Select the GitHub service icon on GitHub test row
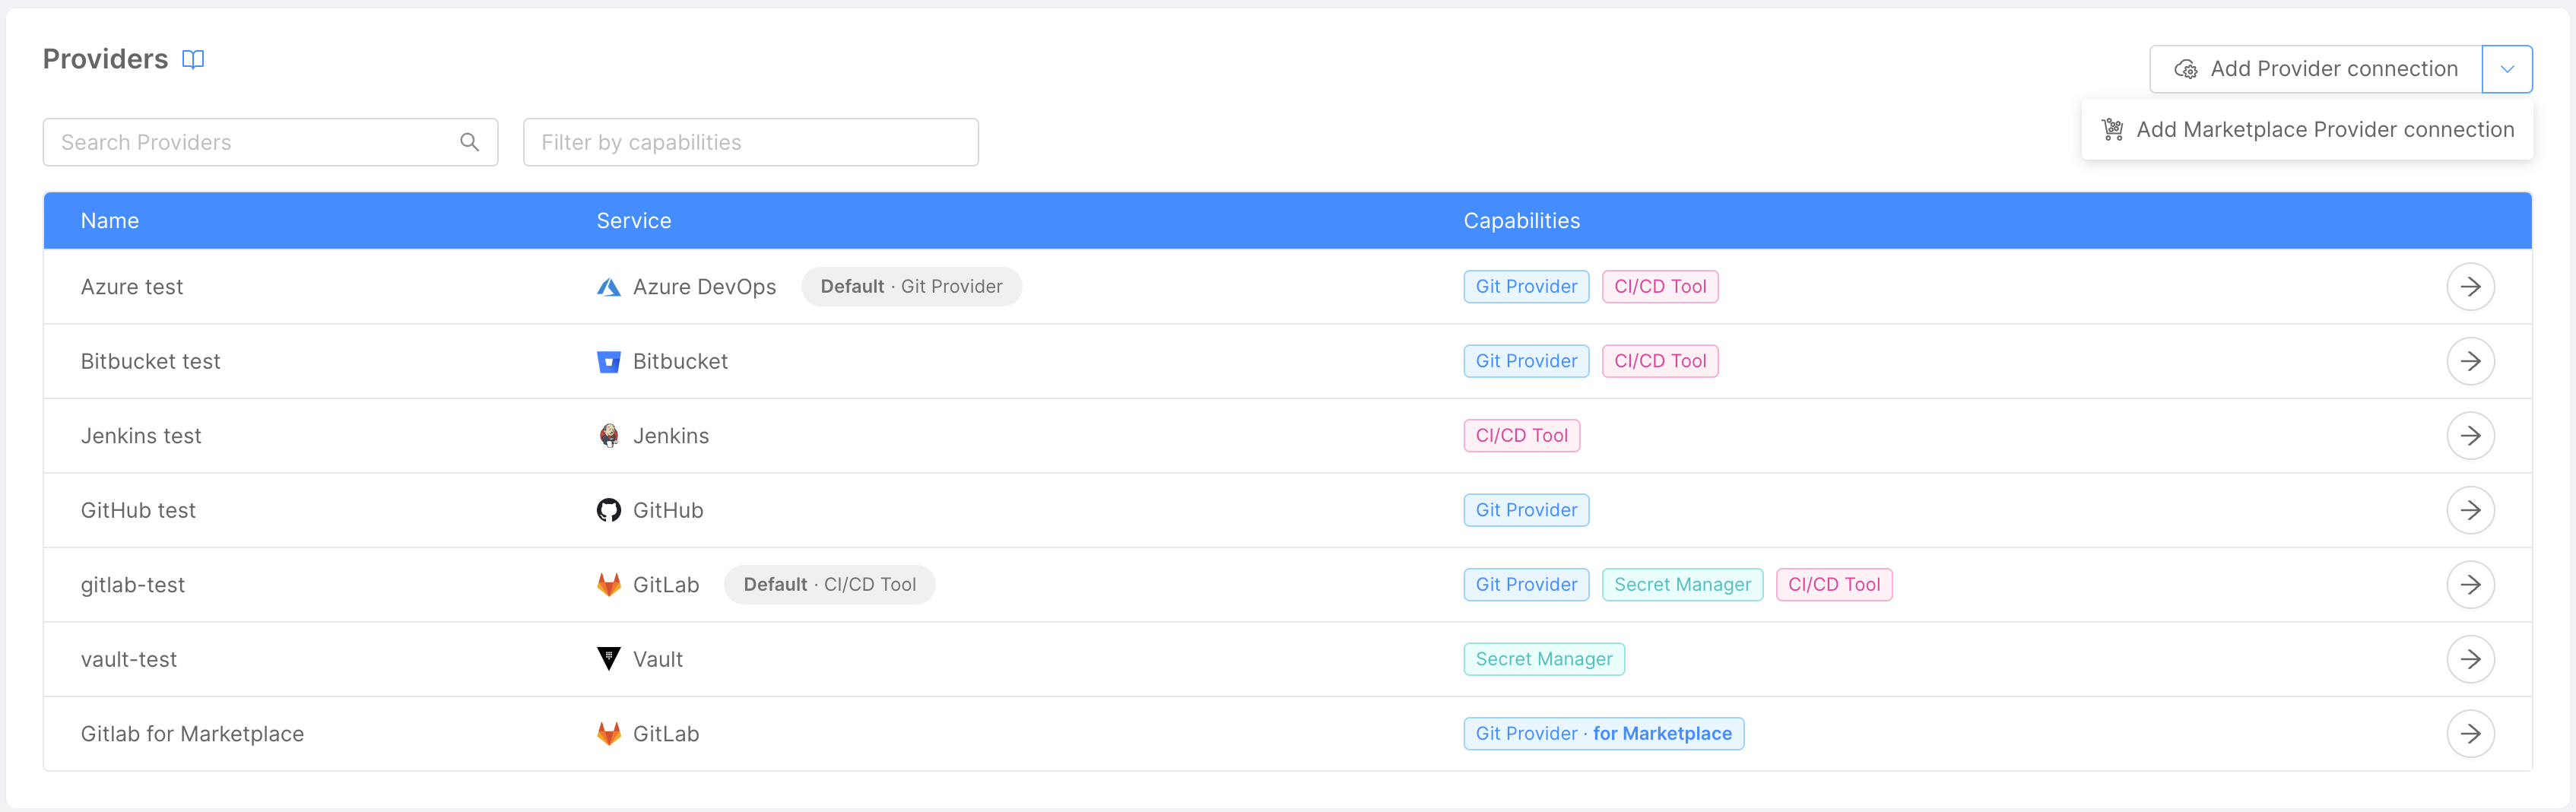 pyautogui.click(x=608, y=510)
